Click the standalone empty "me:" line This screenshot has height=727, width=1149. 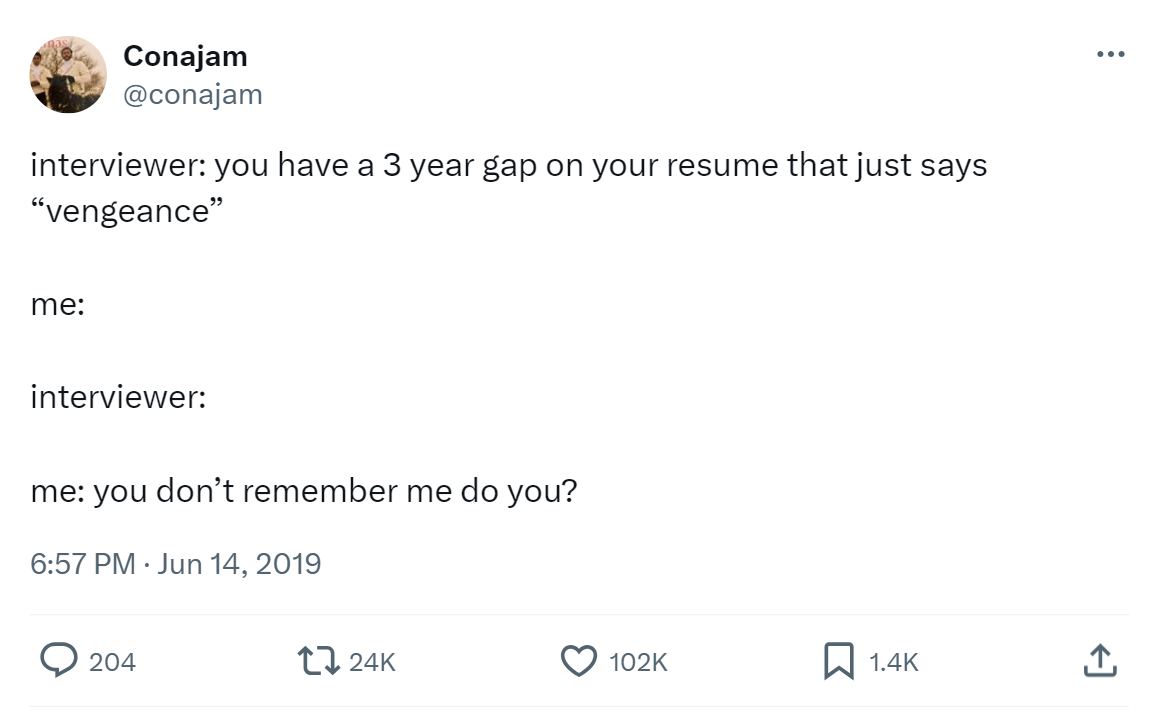(57, 305)
